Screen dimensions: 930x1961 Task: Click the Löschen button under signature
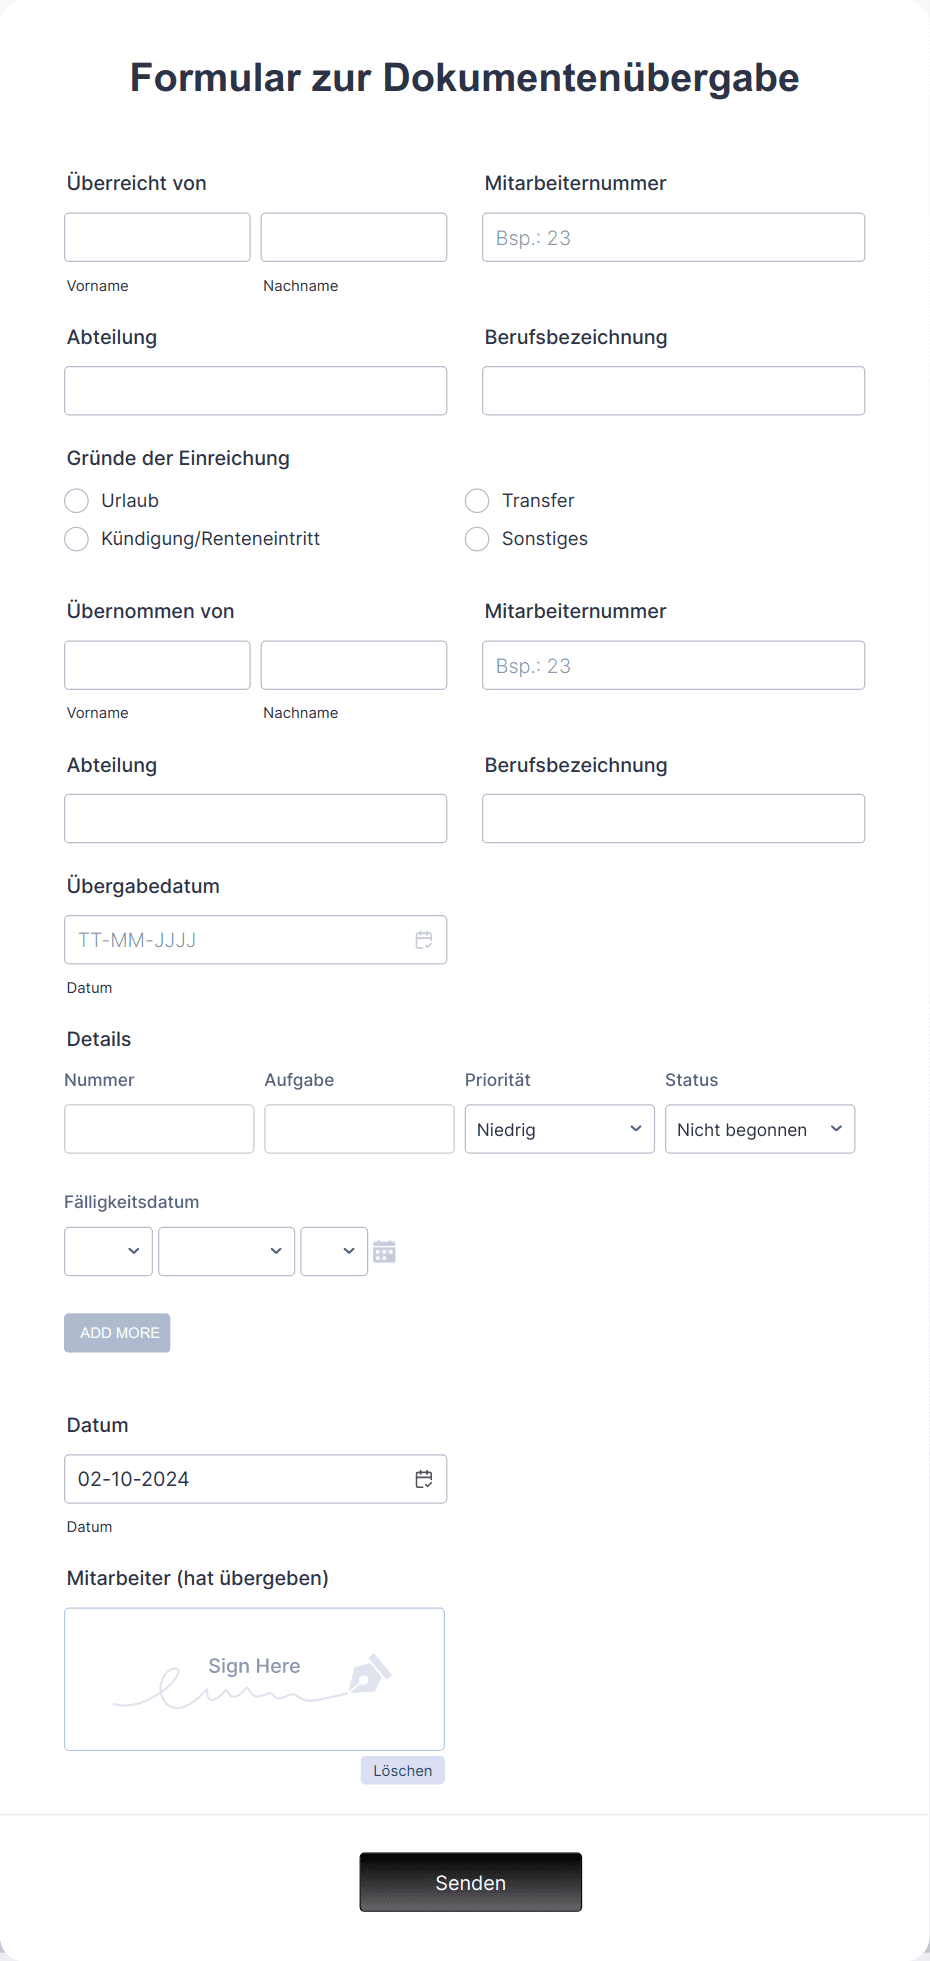pos(402,1770)
